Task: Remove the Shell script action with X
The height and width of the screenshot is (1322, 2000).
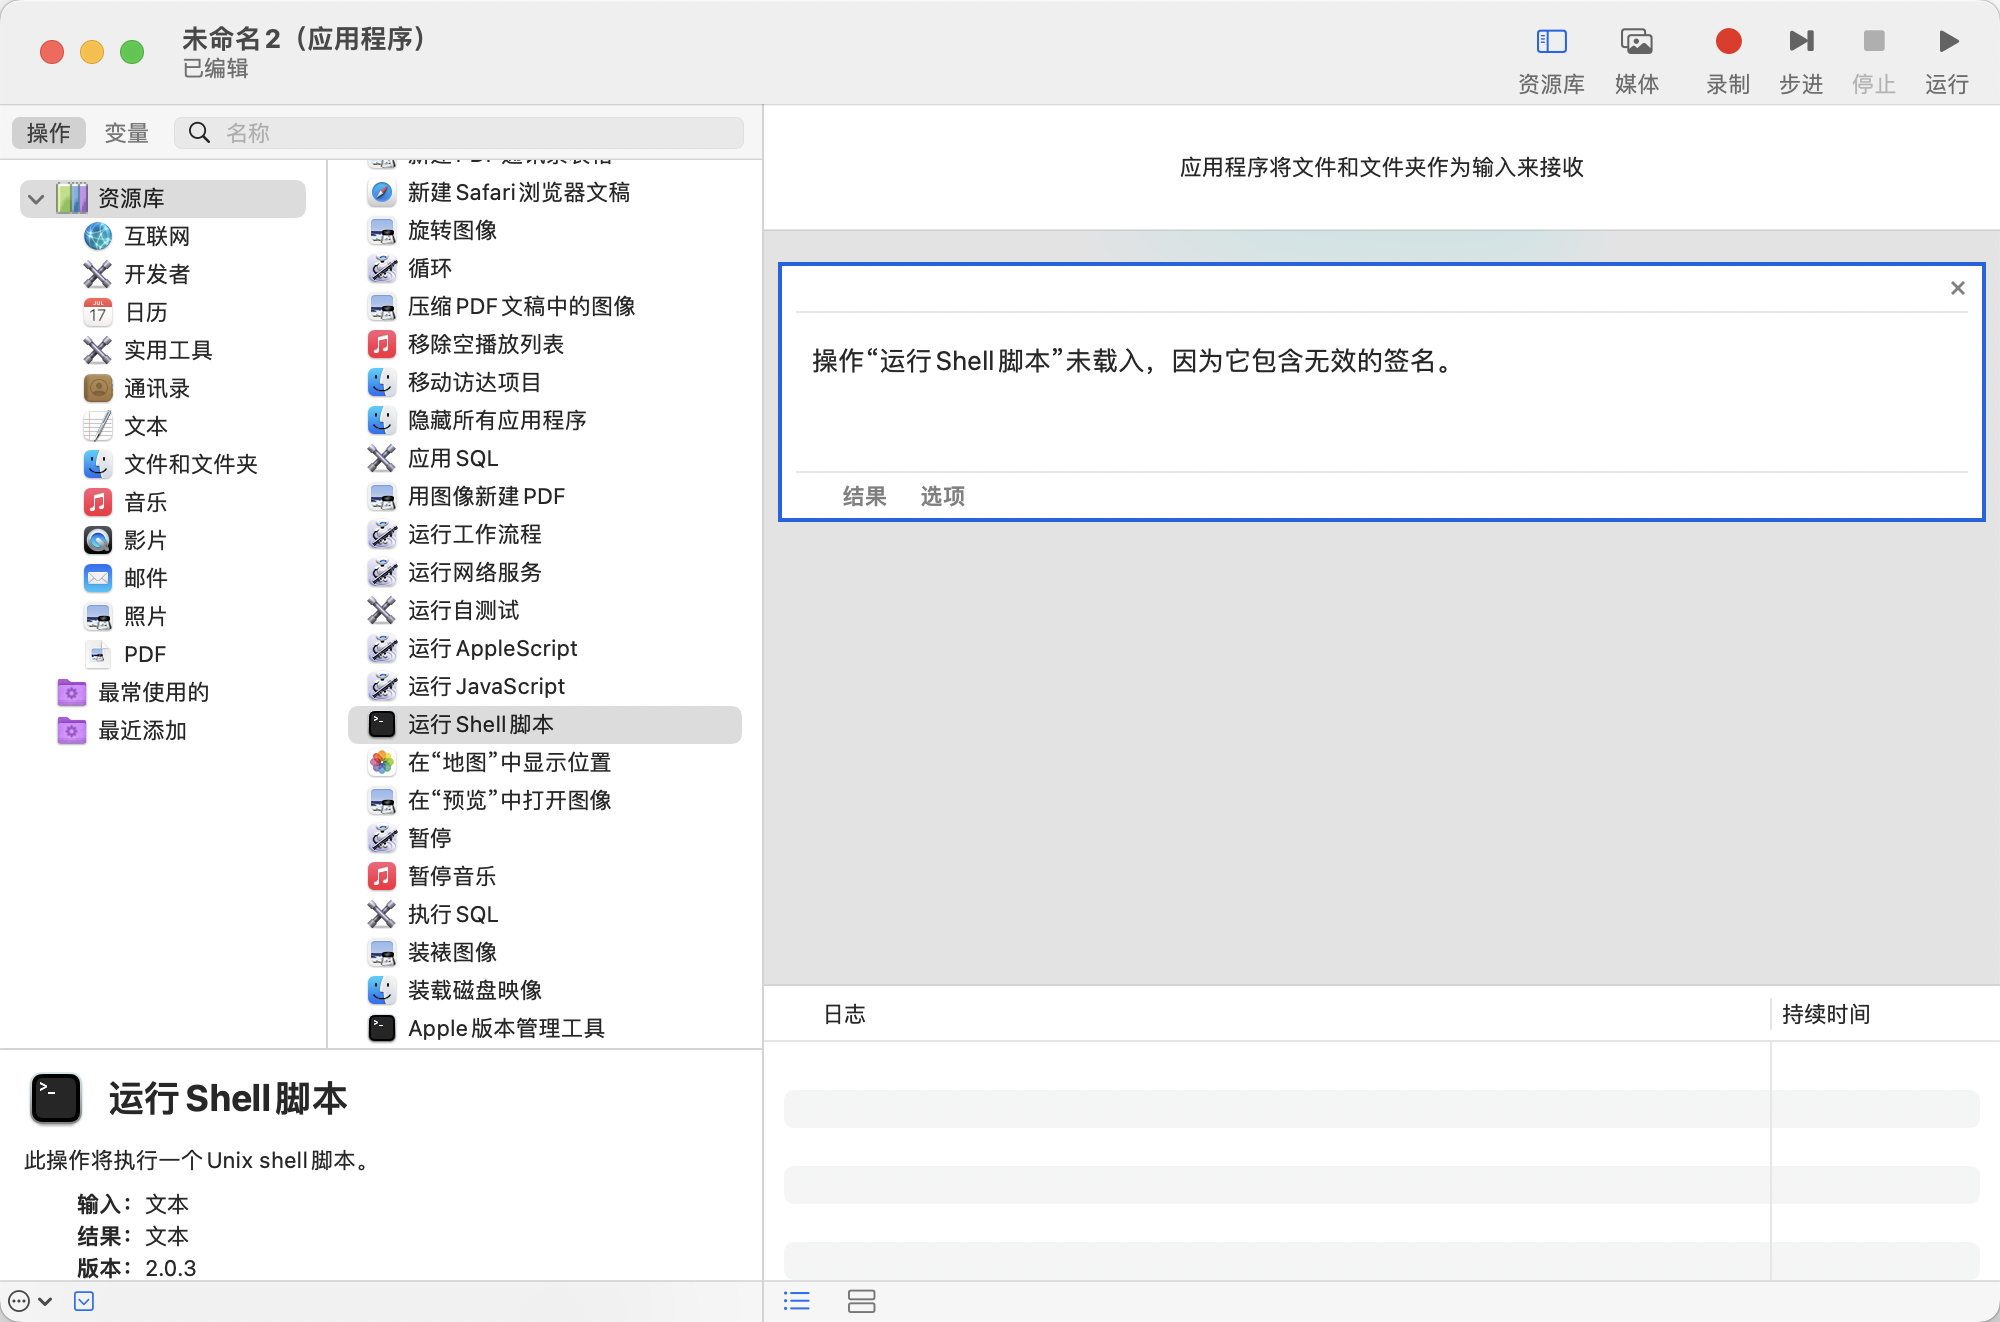Action: coord(1957,288)
